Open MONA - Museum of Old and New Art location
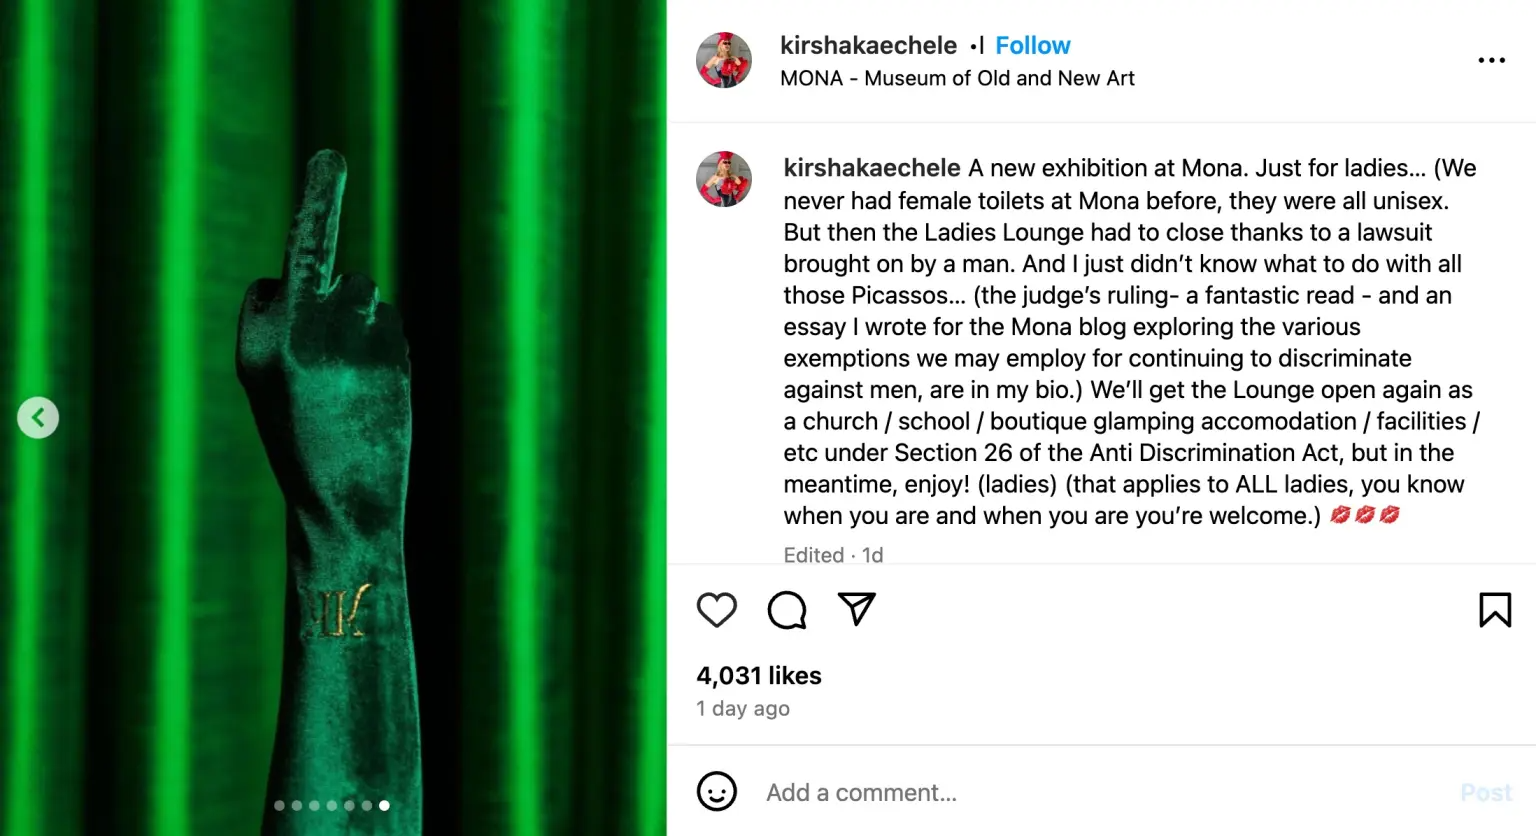The width and height of the screenshot is (1536, 836). point(957,79)
